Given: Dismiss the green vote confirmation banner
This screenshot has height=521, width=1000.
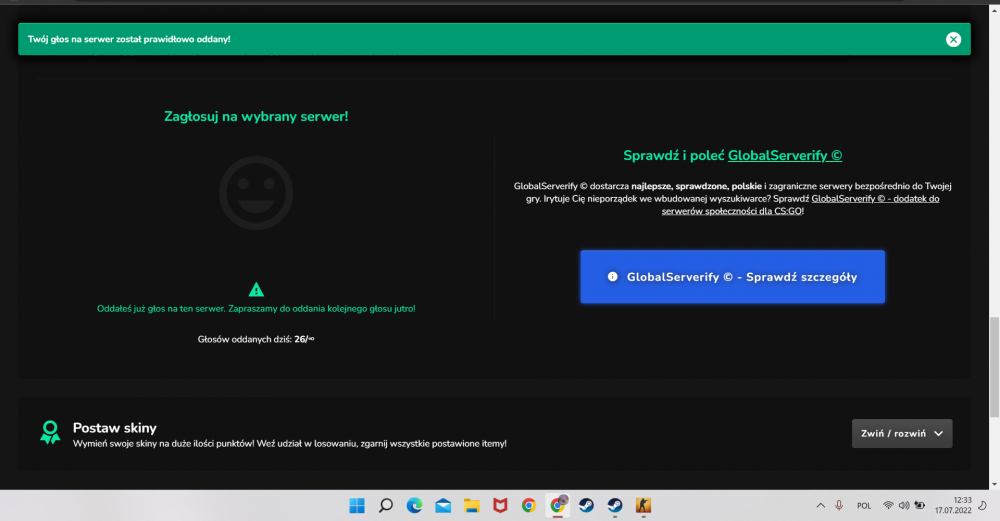Looking at the screenshot, I should point(953,40).
